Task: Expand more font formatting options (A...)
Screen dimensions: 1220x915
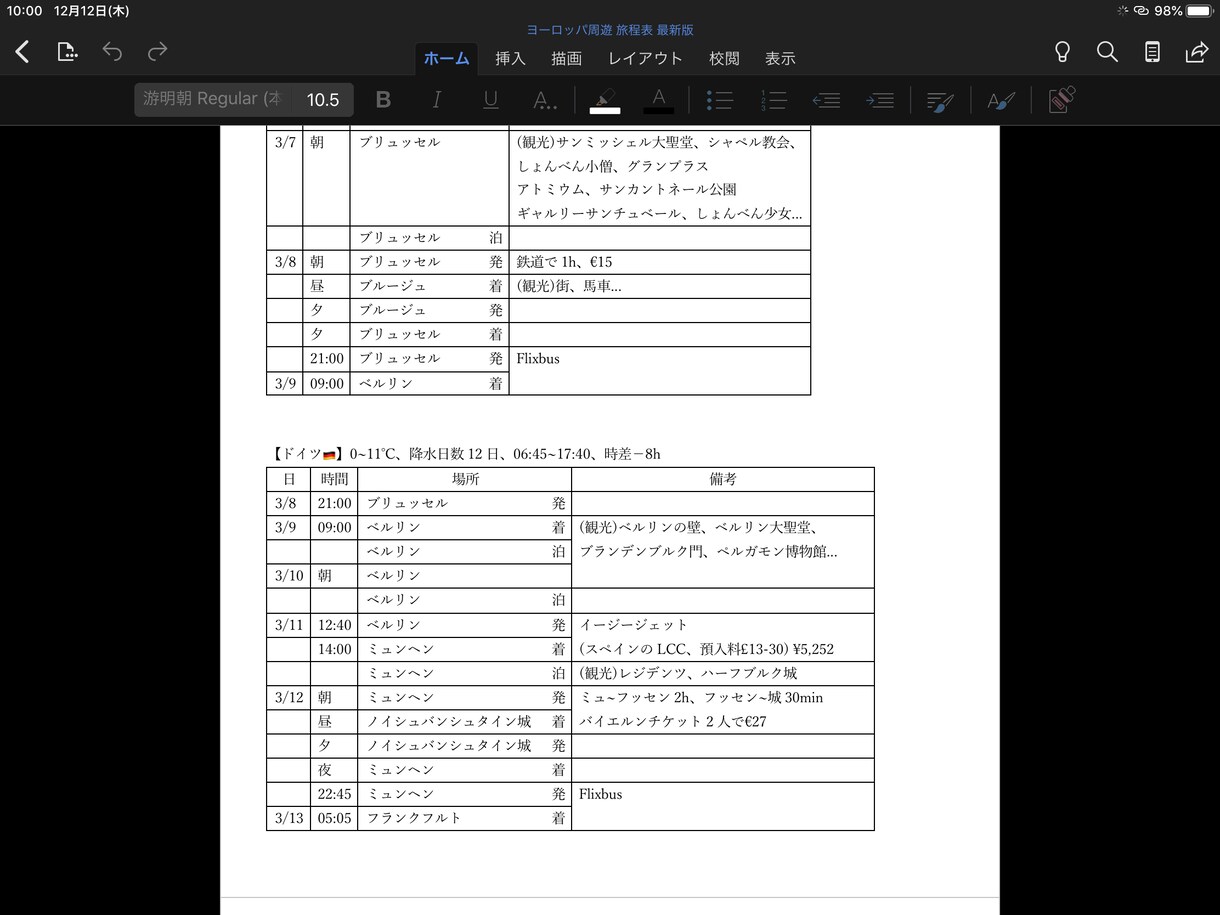Action: coord(544,100)
